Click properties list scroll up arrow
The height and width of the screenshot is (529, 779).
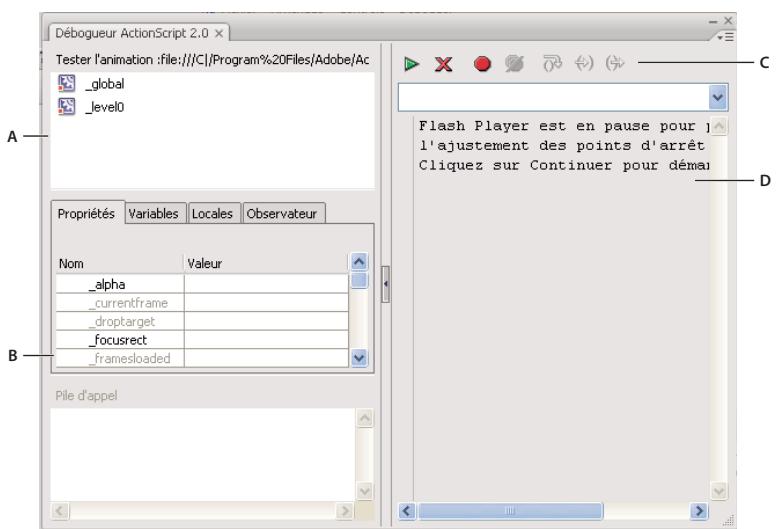click(359, 261)
